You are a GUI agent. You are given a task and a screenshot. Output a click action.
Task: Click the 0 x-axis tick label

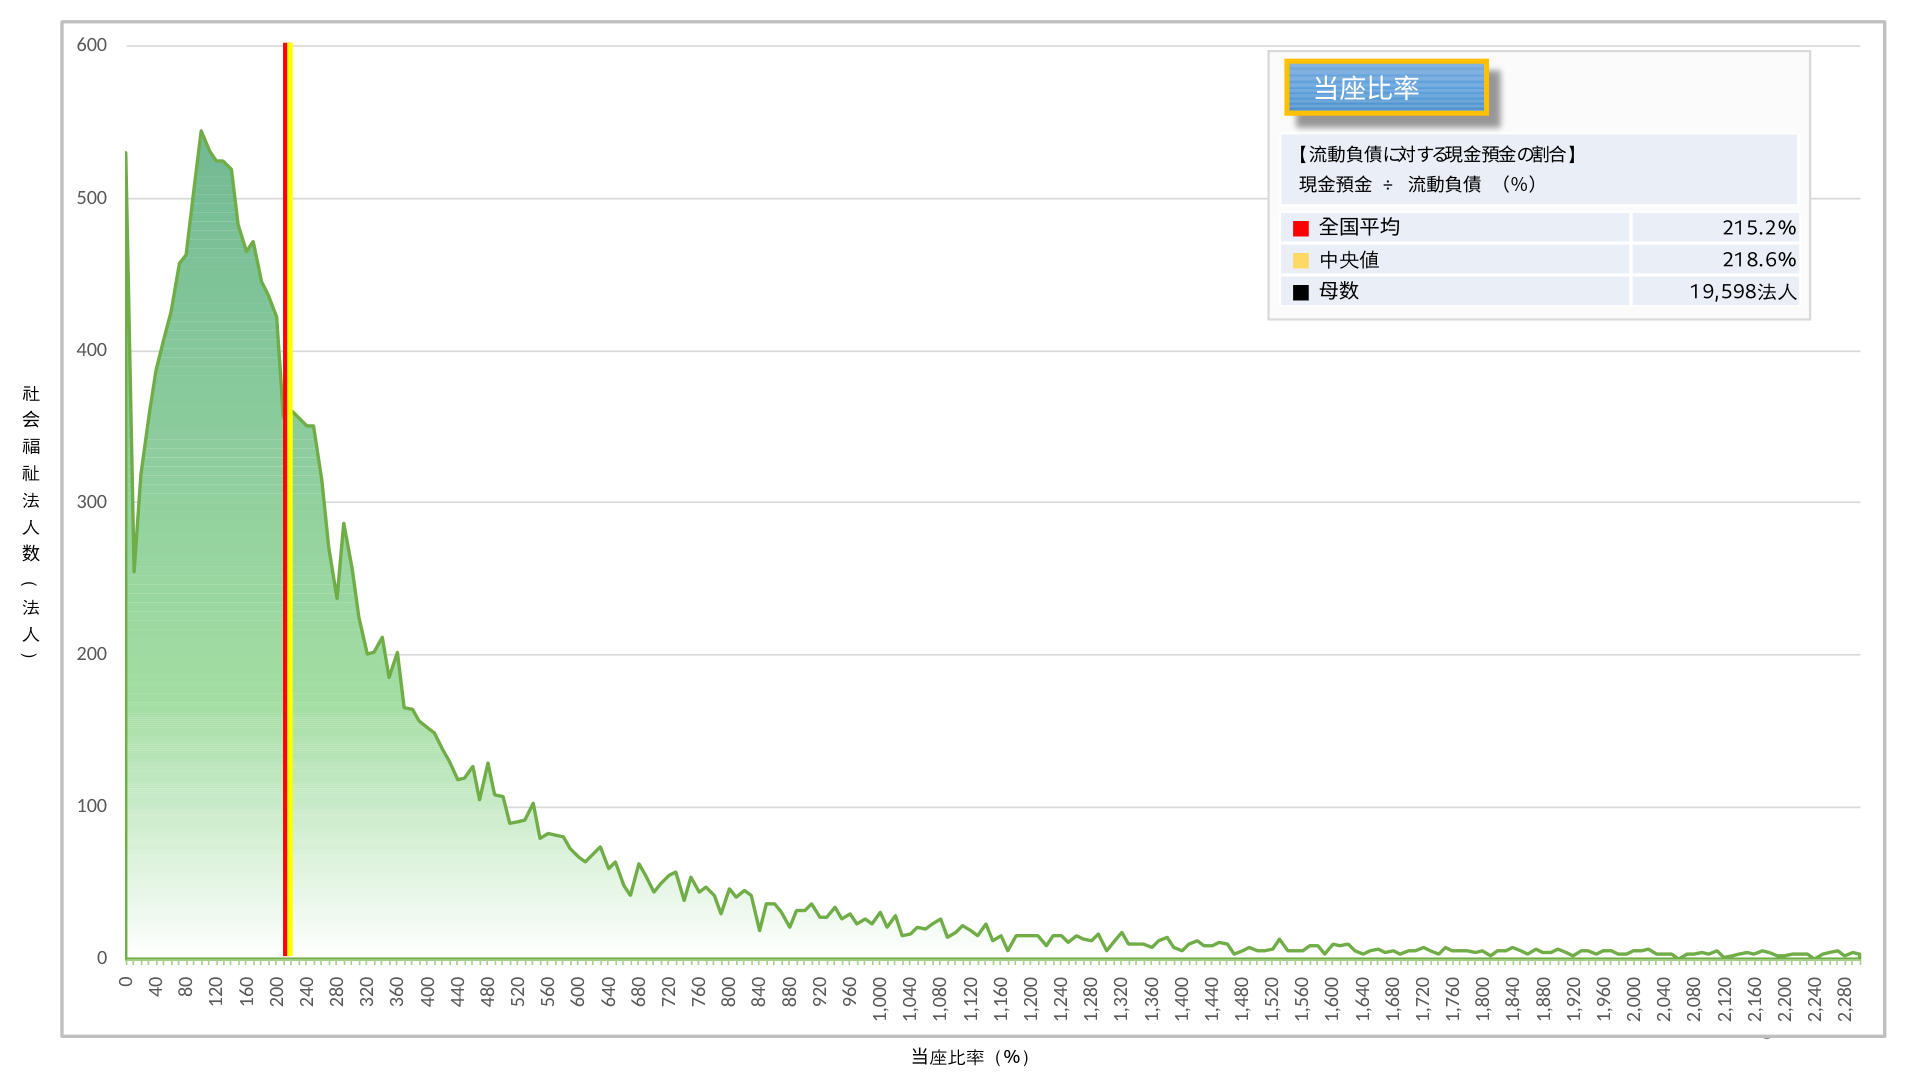point(126,982)
